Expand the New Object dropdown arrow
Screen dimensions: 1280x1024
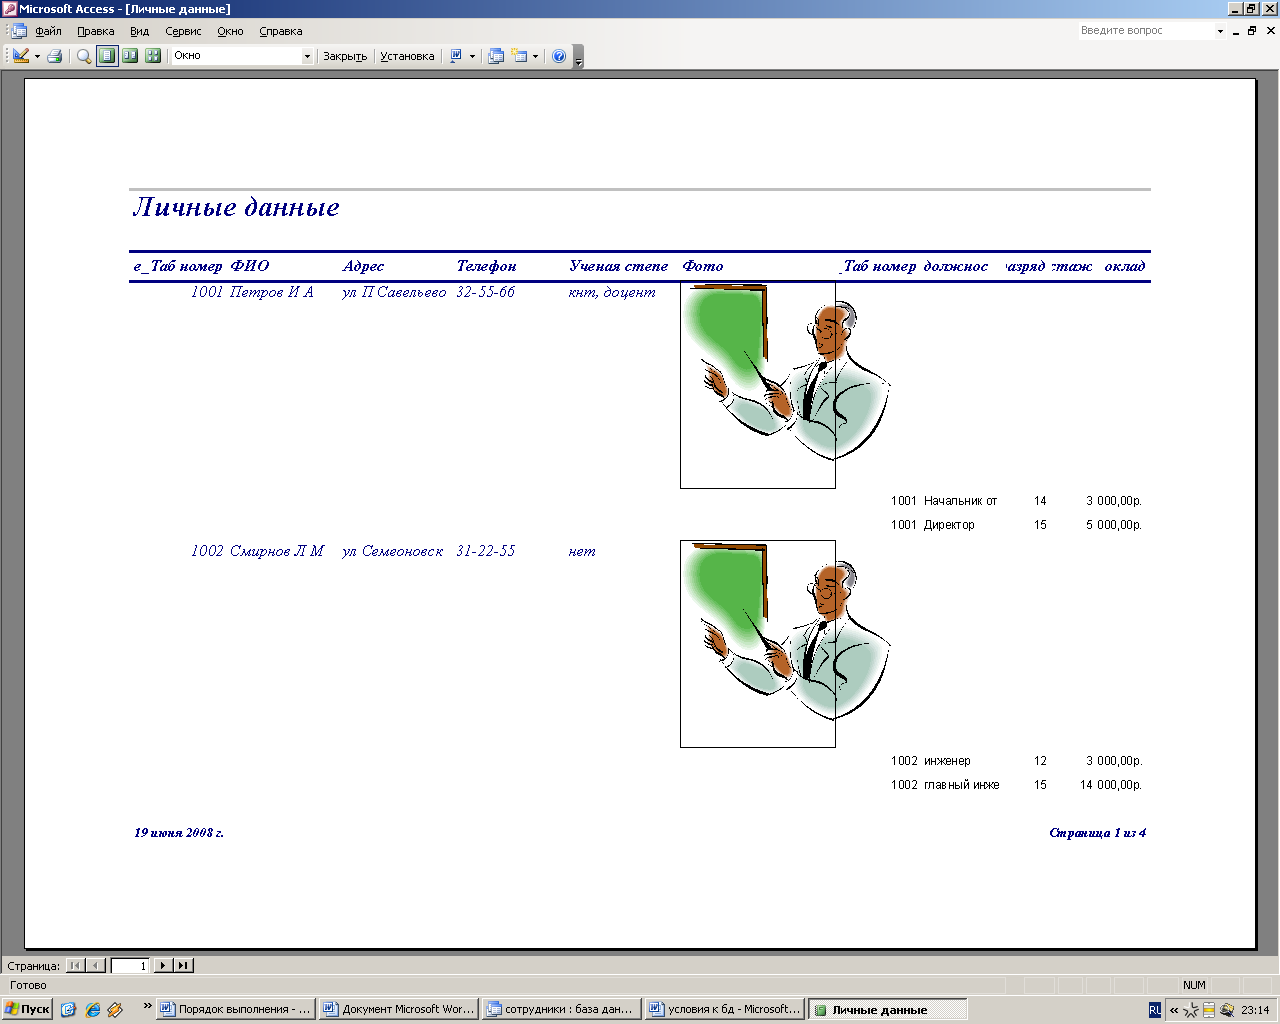pyautogui.click(x=535, y=56)
